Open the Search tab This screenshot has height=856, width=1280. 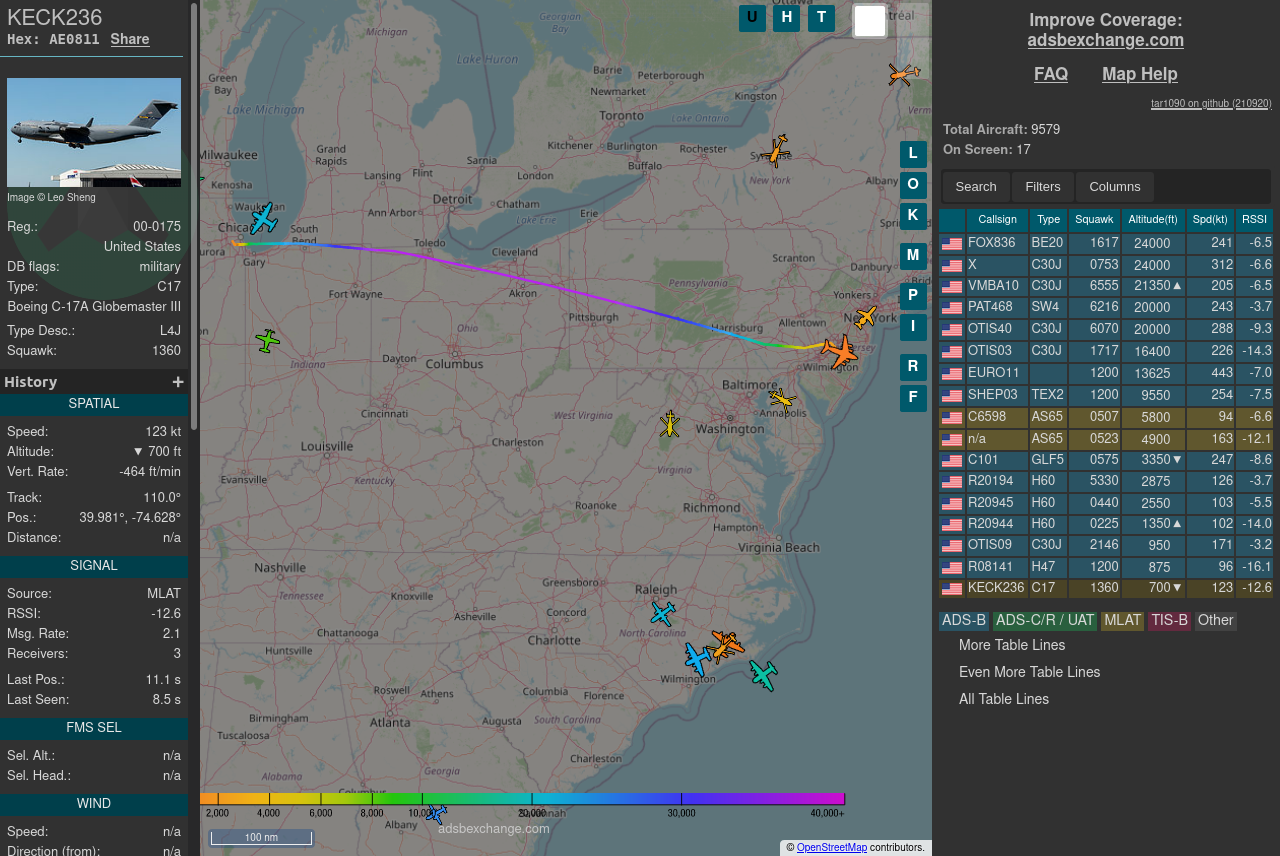pos(976,187)
